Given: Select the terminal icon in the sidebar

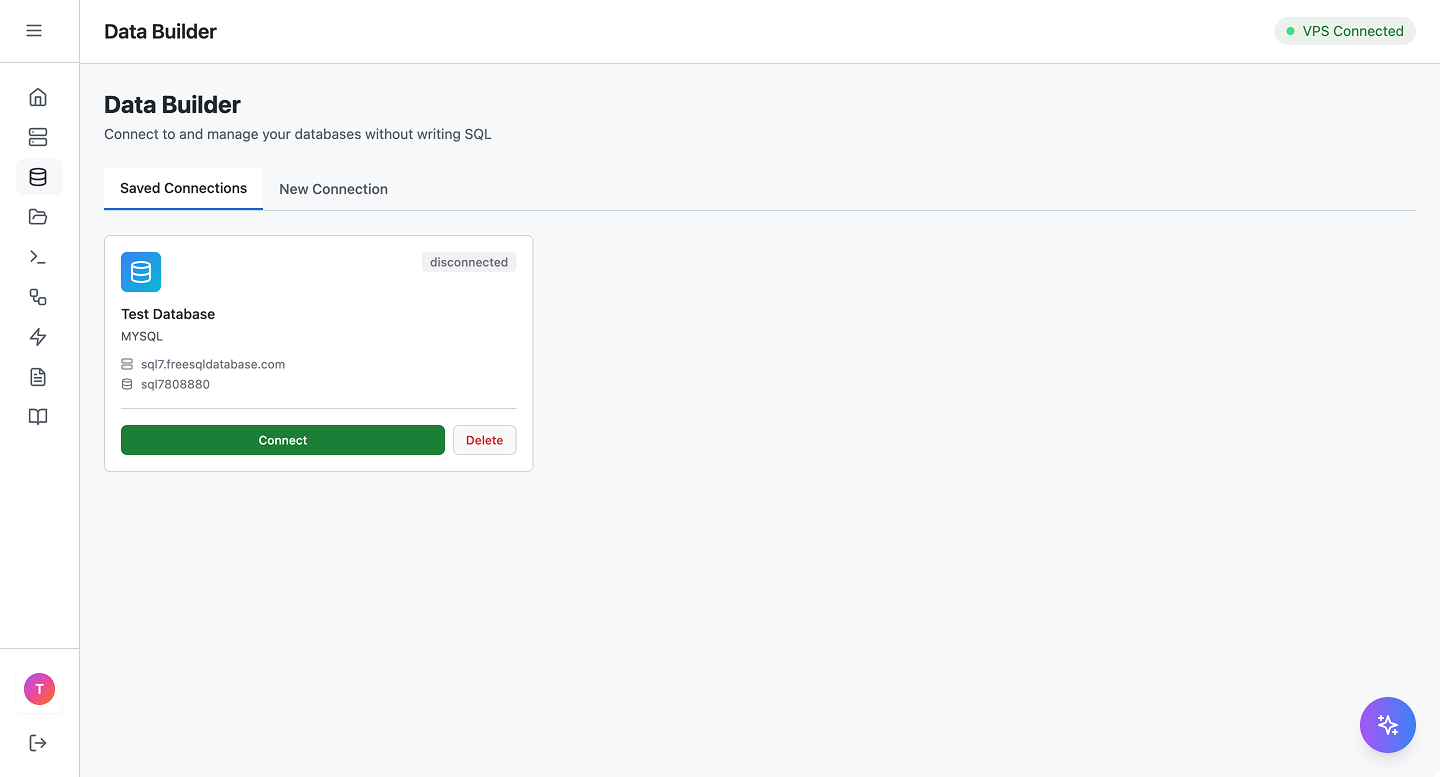Looking at the screenshot, I should pos(38,257).
